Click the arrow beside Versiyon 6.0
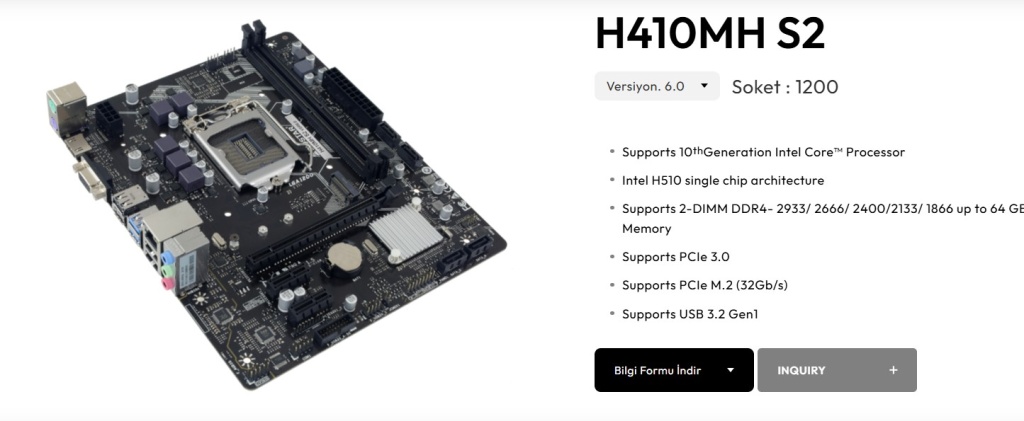1024x421 pixels. tap(704, 86)
